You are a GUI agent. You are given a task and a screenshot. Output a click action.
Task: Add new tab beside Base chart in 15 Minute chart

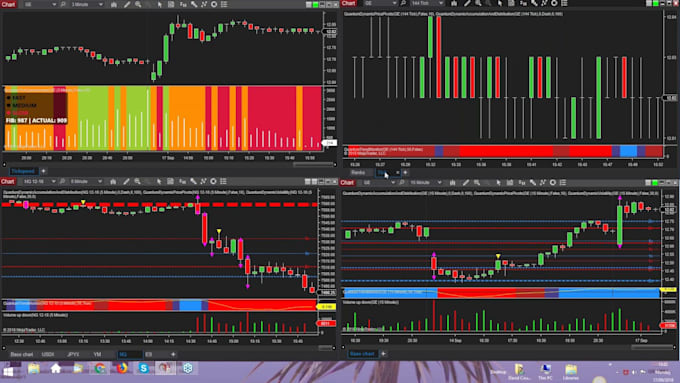point(383,354)
